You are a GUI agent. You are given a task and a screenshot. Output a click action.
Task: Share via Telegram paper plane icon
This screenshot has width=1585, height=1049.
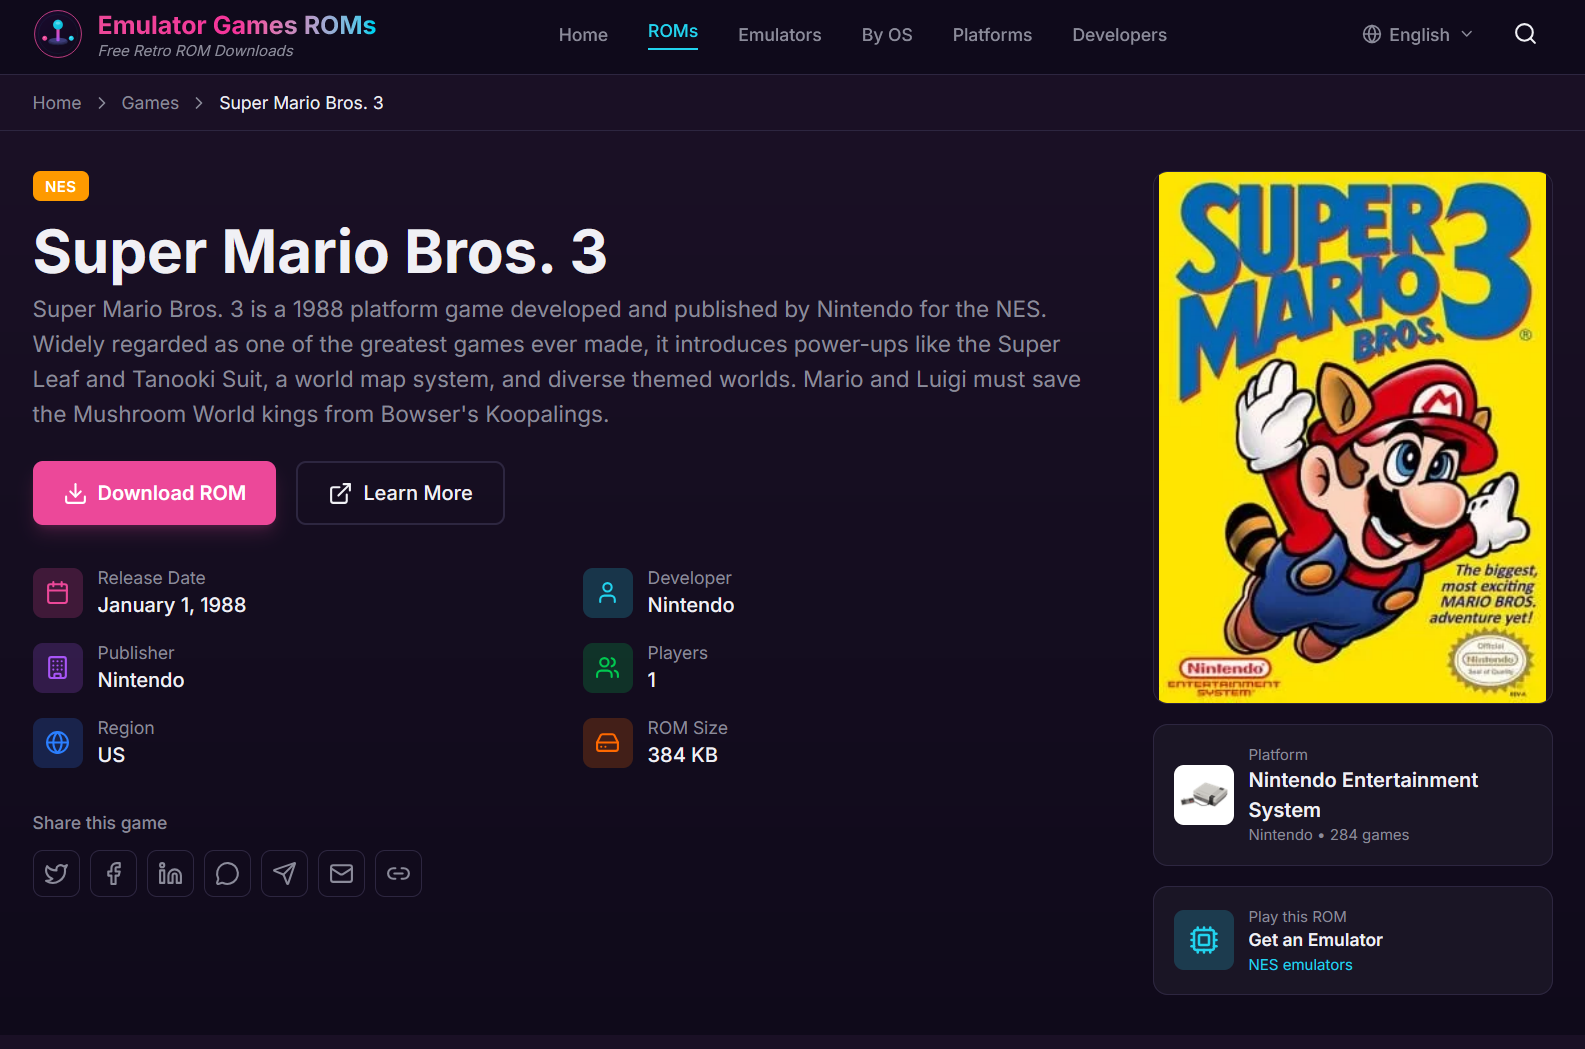tap(284, 874)
